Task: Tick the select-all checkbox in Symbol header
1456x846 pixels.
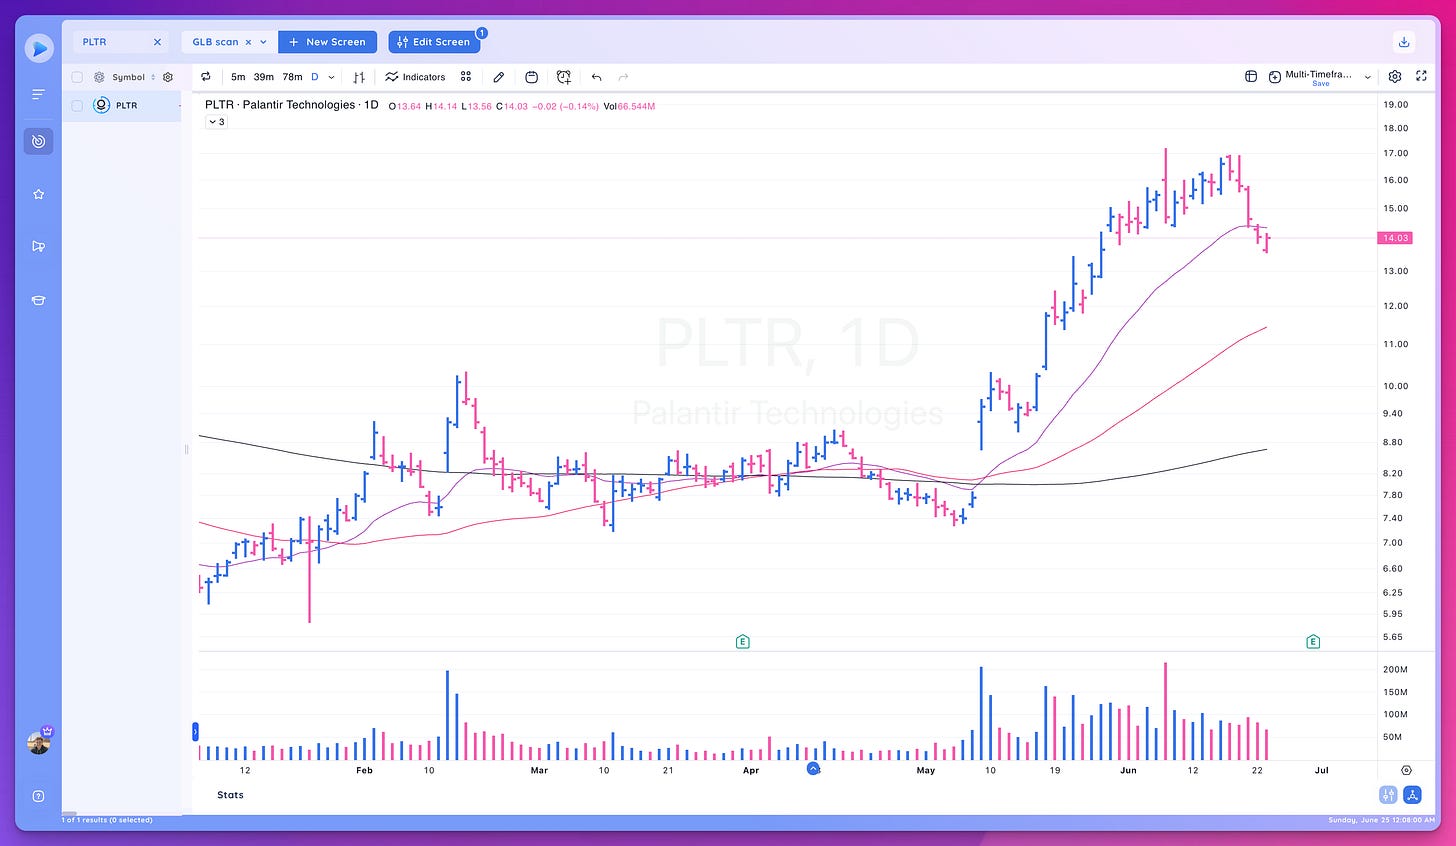Action: pos(77,77)
